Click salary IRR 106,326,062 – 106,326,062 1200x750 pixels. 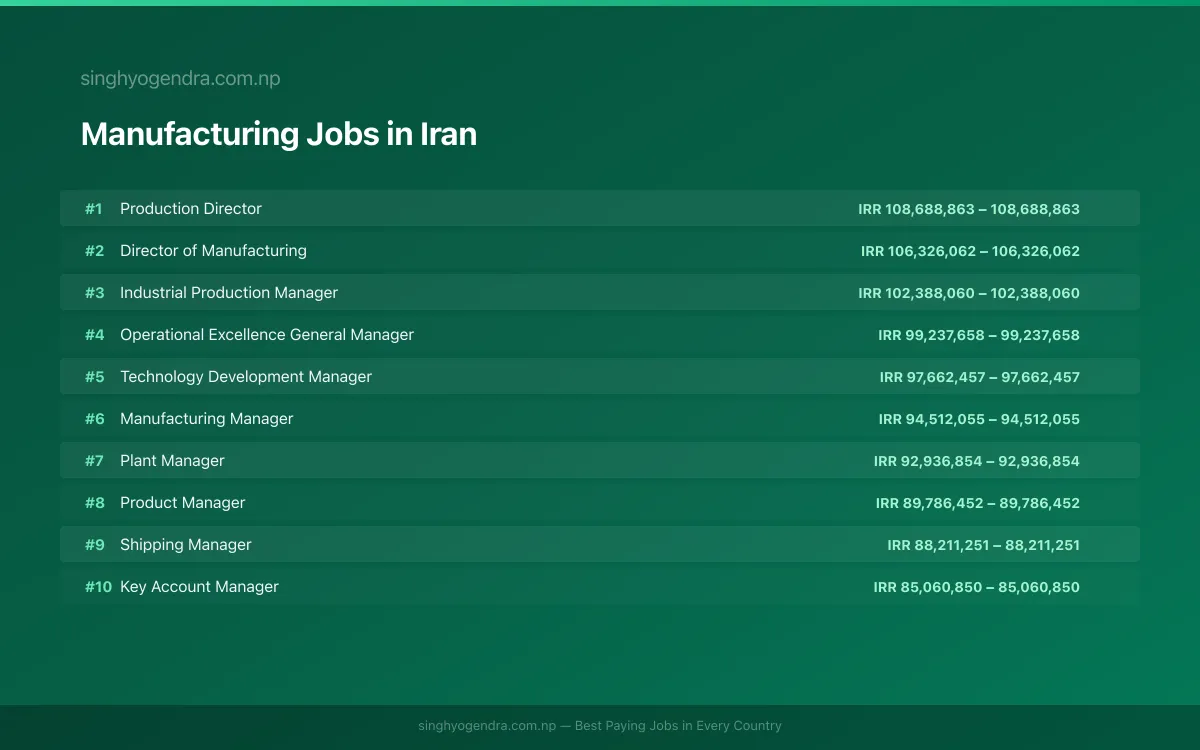click(x=970, y=251)
